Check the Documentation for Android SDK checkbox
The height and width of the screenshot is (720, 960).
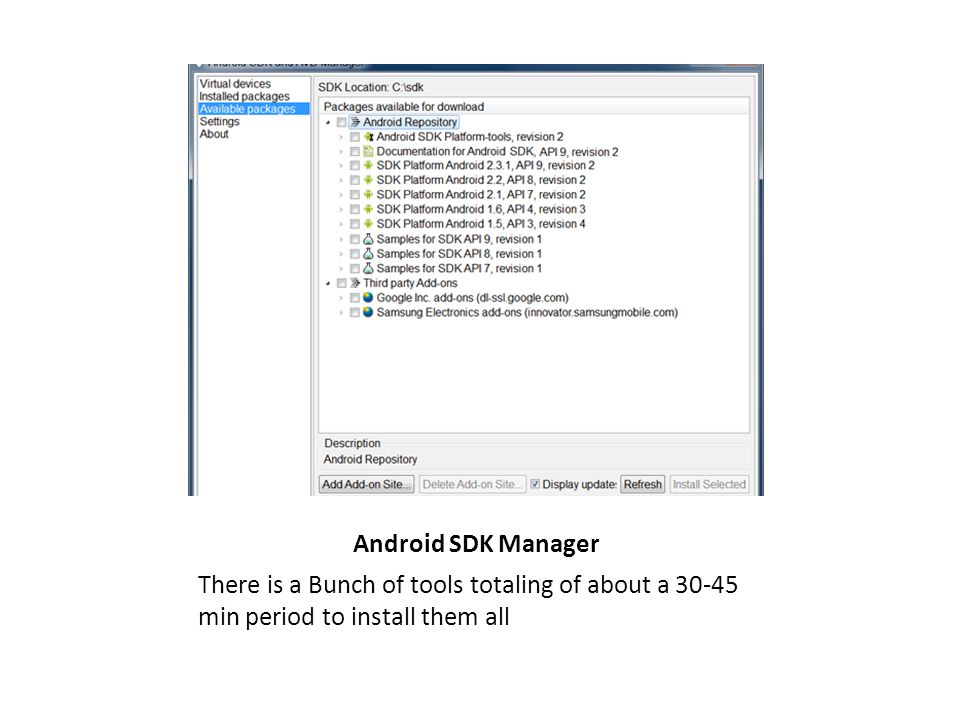tap(354, 151)
